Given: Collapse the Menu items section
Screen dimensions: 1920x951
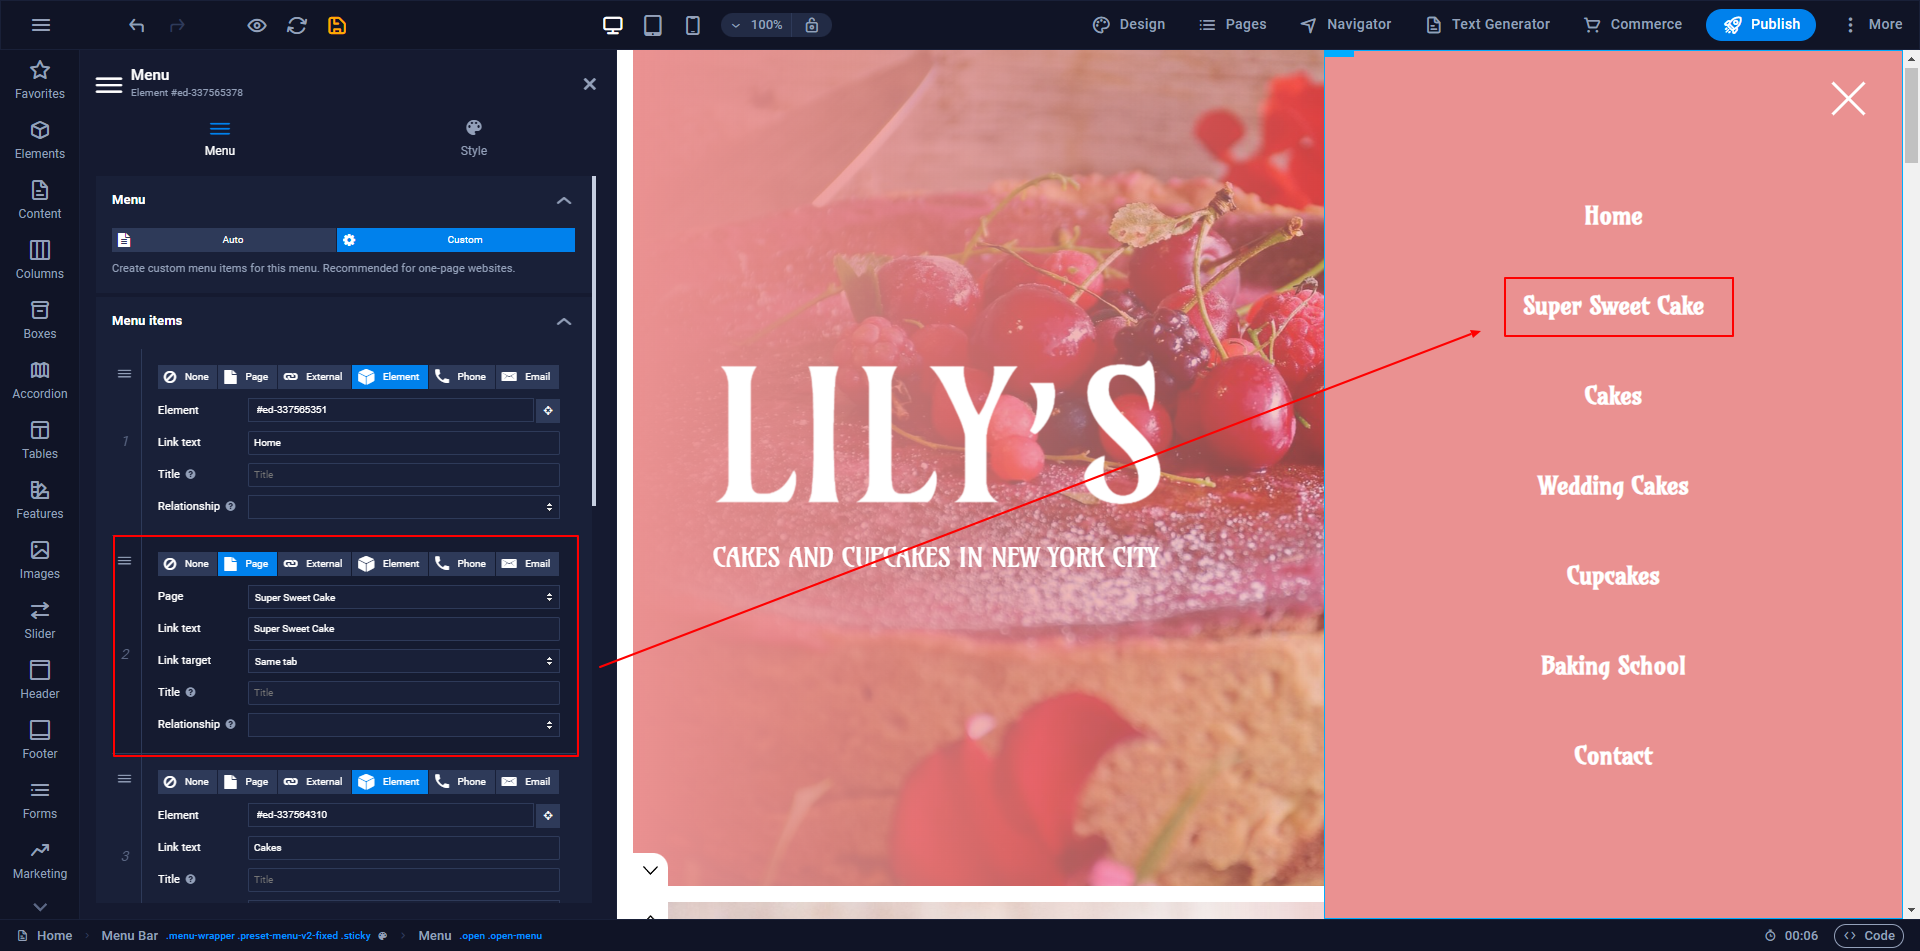Looking at the screenshot, I should [564, 321].
